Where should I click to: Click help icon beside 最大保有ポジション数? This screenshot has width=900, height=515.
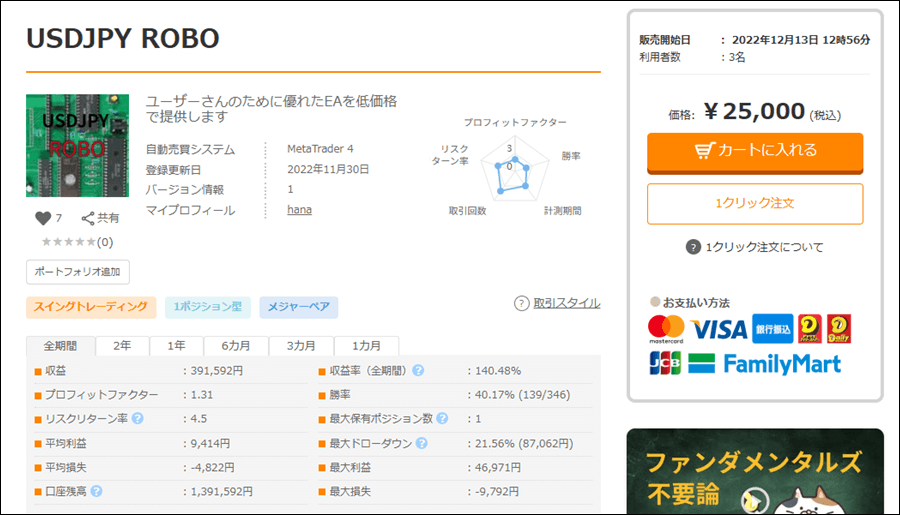(x=442, y=419)
